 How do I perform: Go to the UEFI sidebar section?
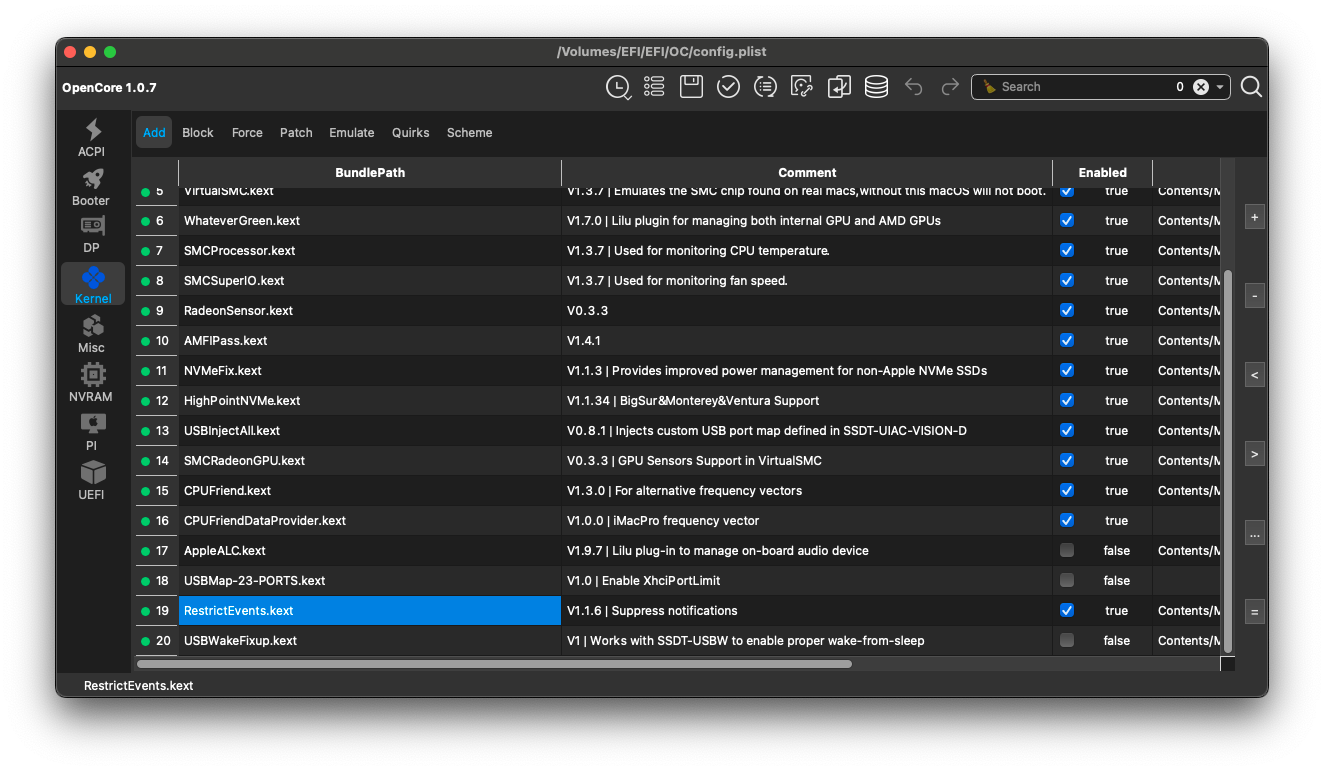click(x=92, y=480)
